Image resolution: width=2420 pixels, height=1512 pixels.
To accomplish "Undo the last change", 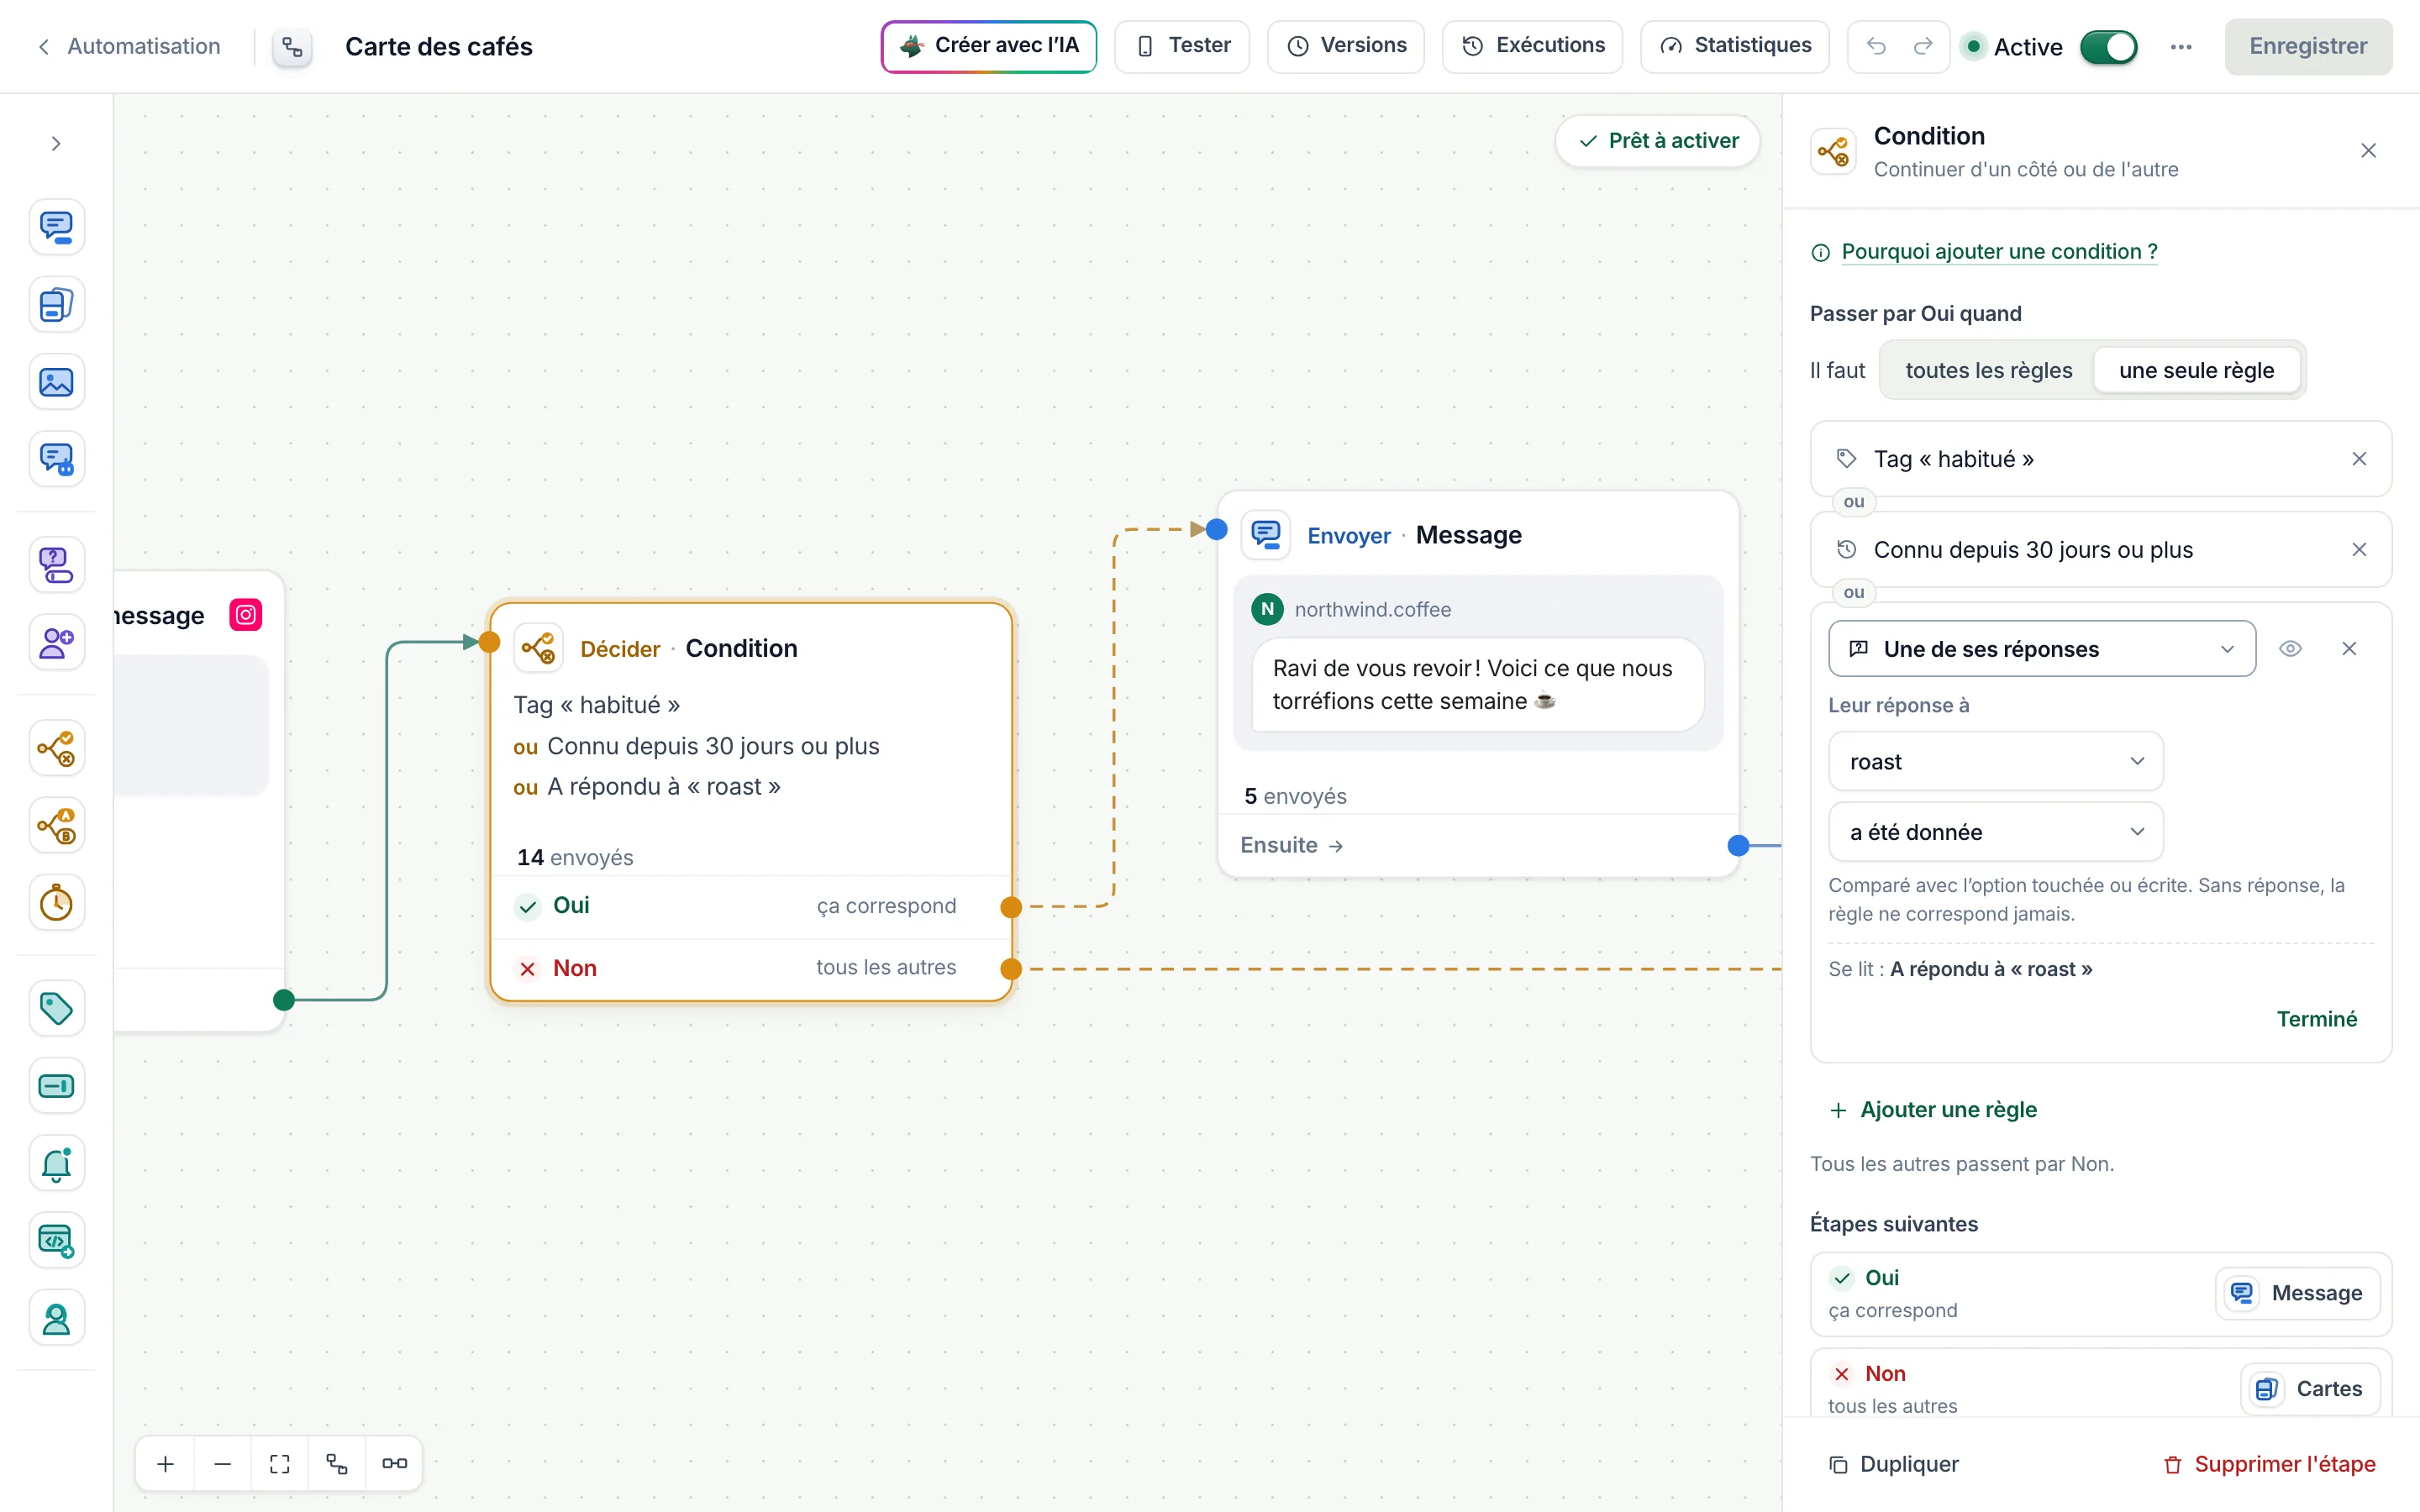I will click(1876, 46).
